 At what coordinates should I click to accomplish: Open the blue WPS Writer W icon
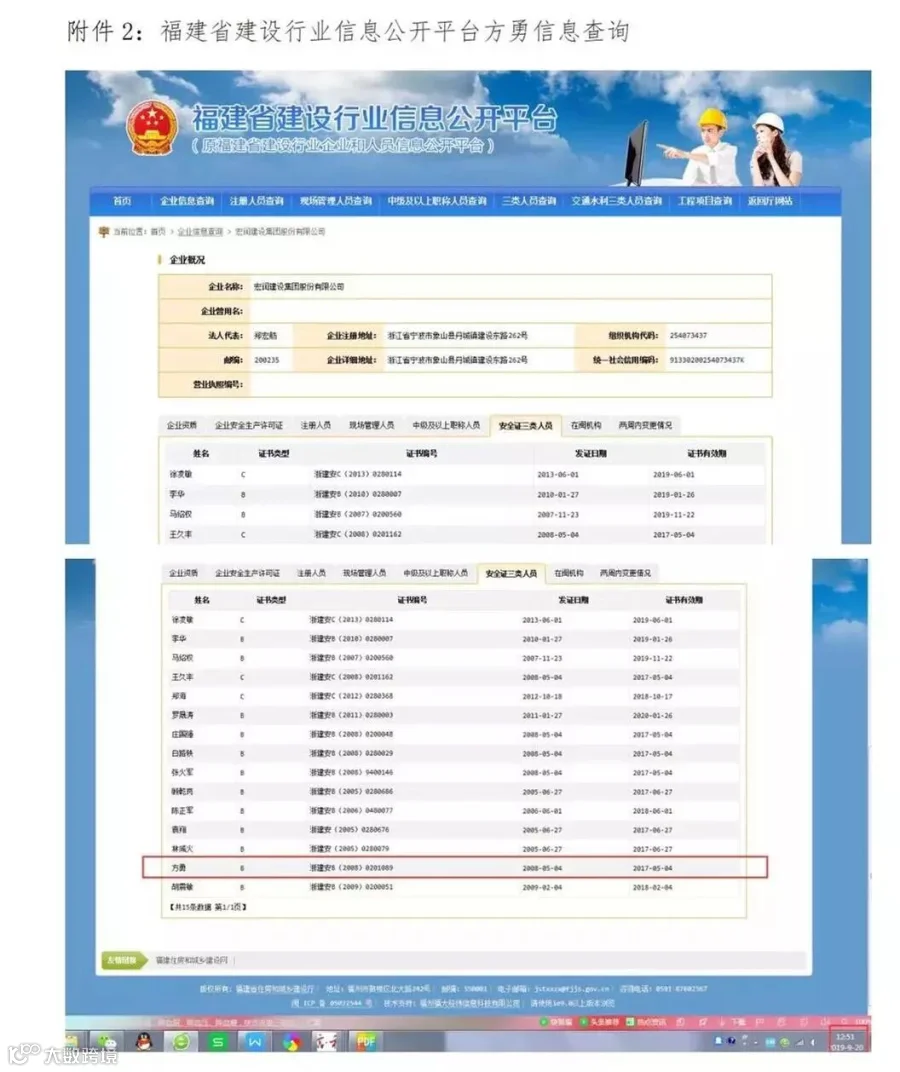tap(254, 1042)
